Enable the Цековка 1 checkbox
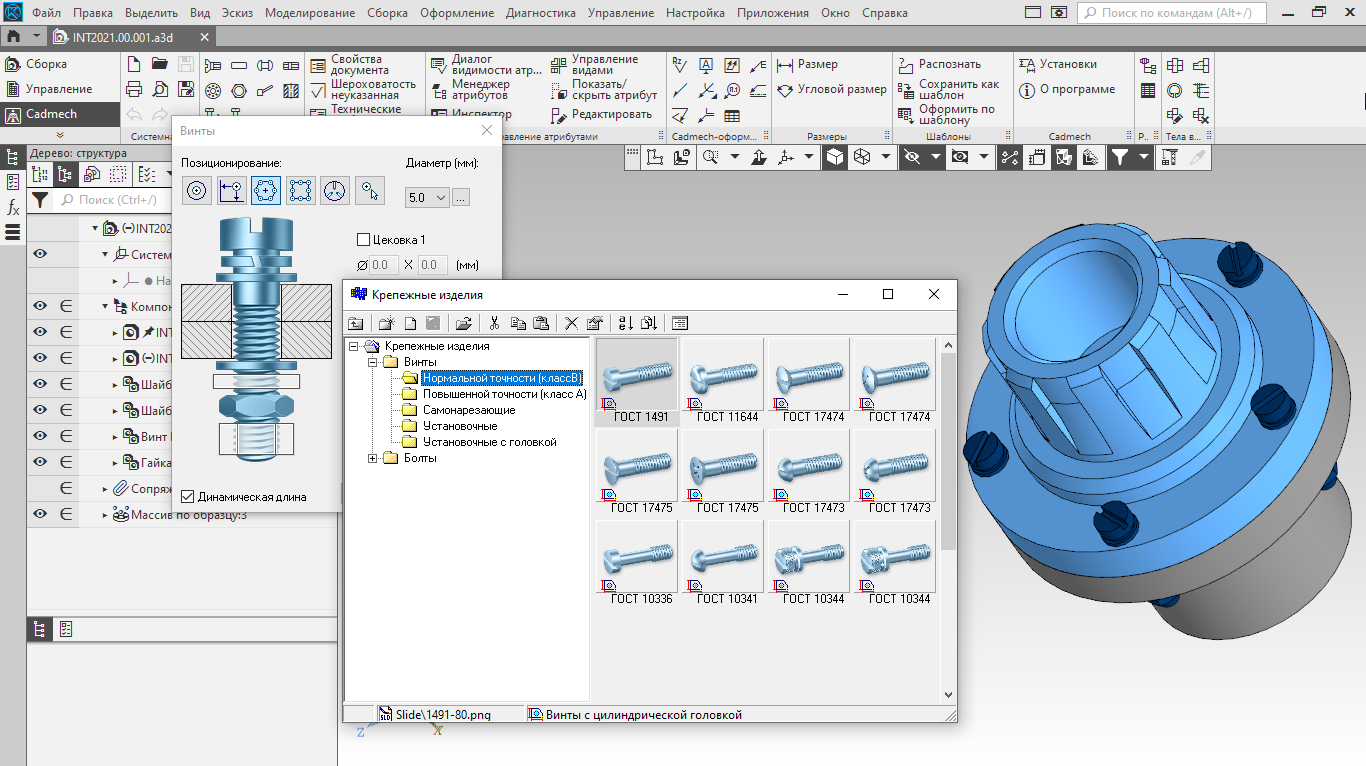This screenshot has width=1366, height=766. tap(364, 240)
